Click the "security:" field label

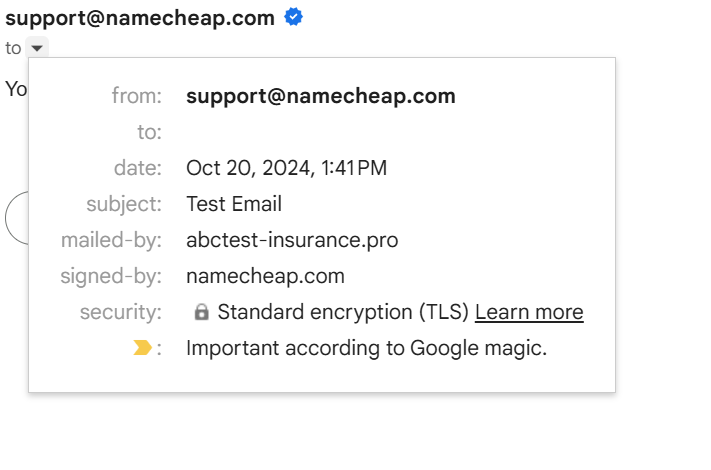click(x=120, y=312)
